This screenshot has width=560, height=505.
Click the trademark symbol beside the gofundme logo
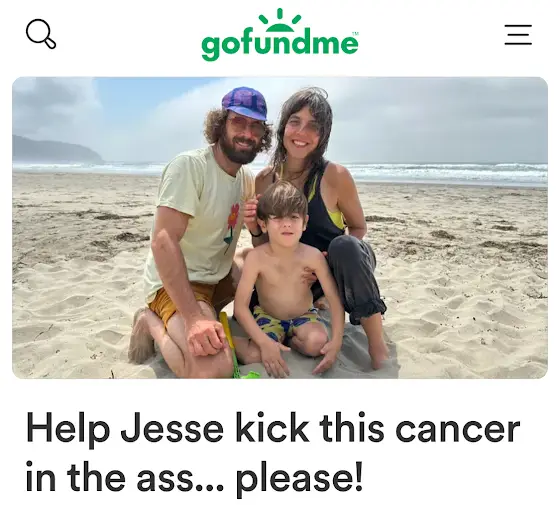coord(355,33)
